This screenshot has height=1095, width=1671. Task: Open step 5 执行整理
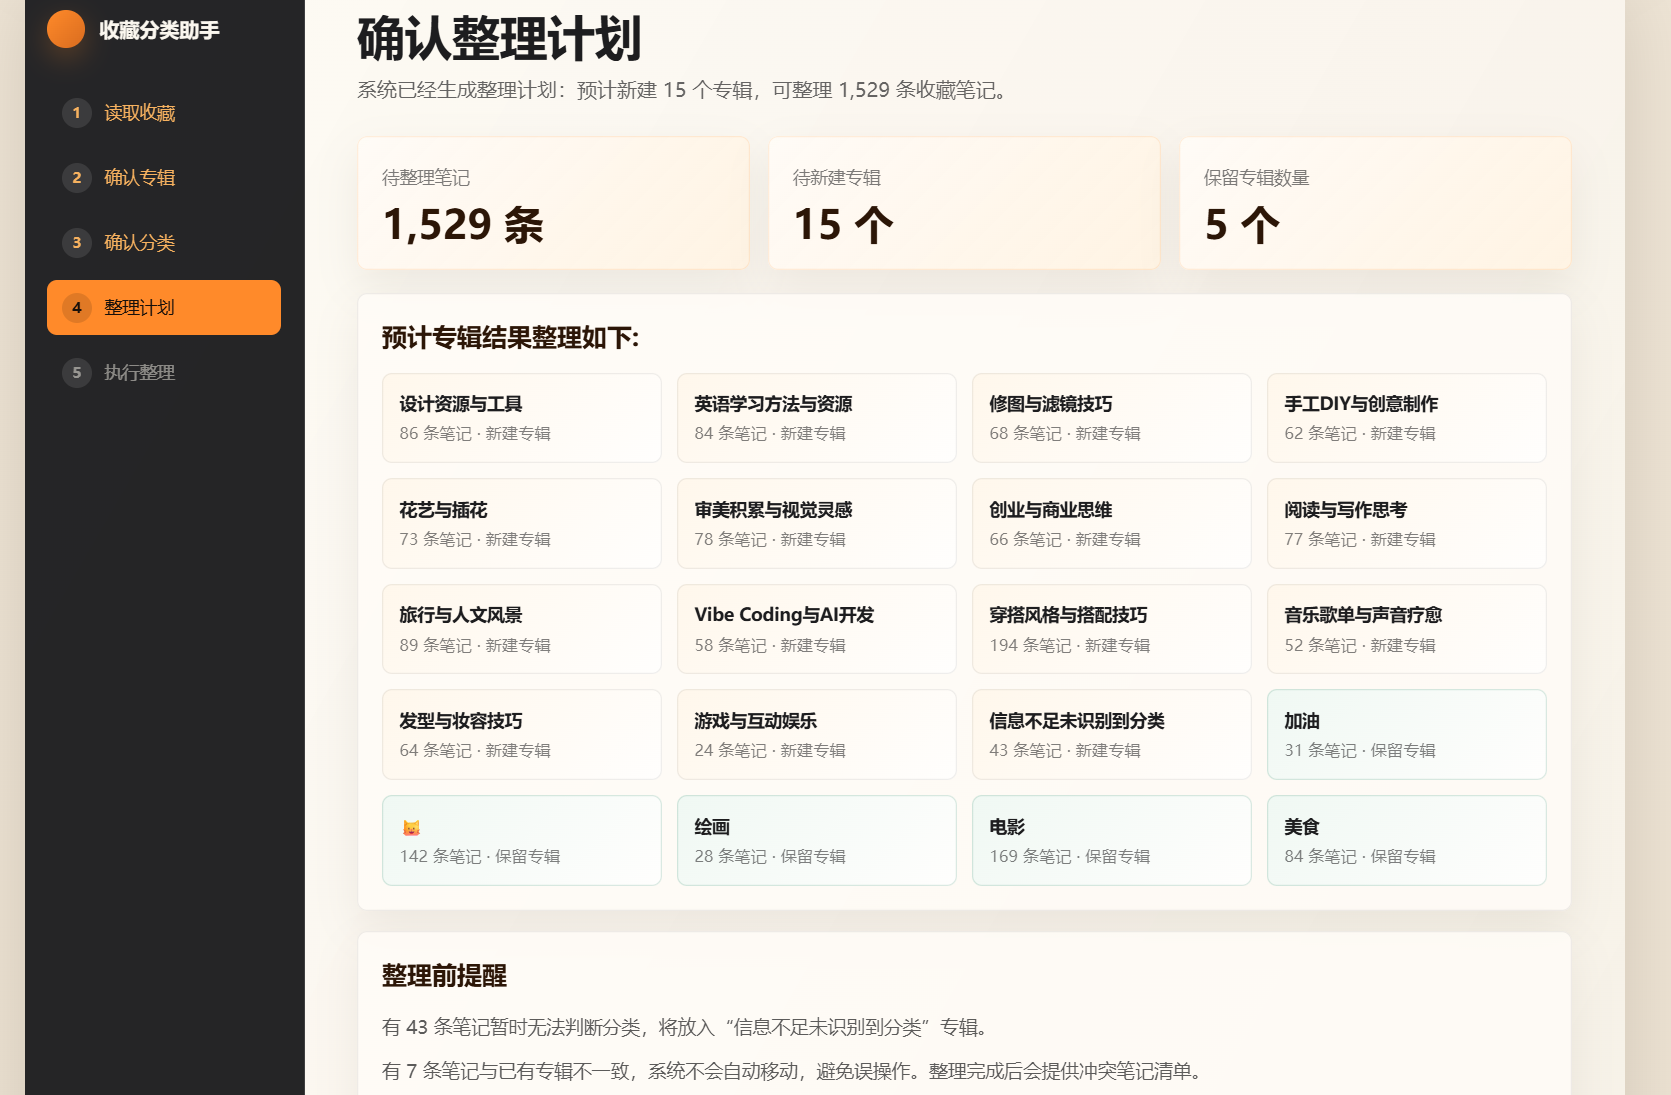coord(164,373)
